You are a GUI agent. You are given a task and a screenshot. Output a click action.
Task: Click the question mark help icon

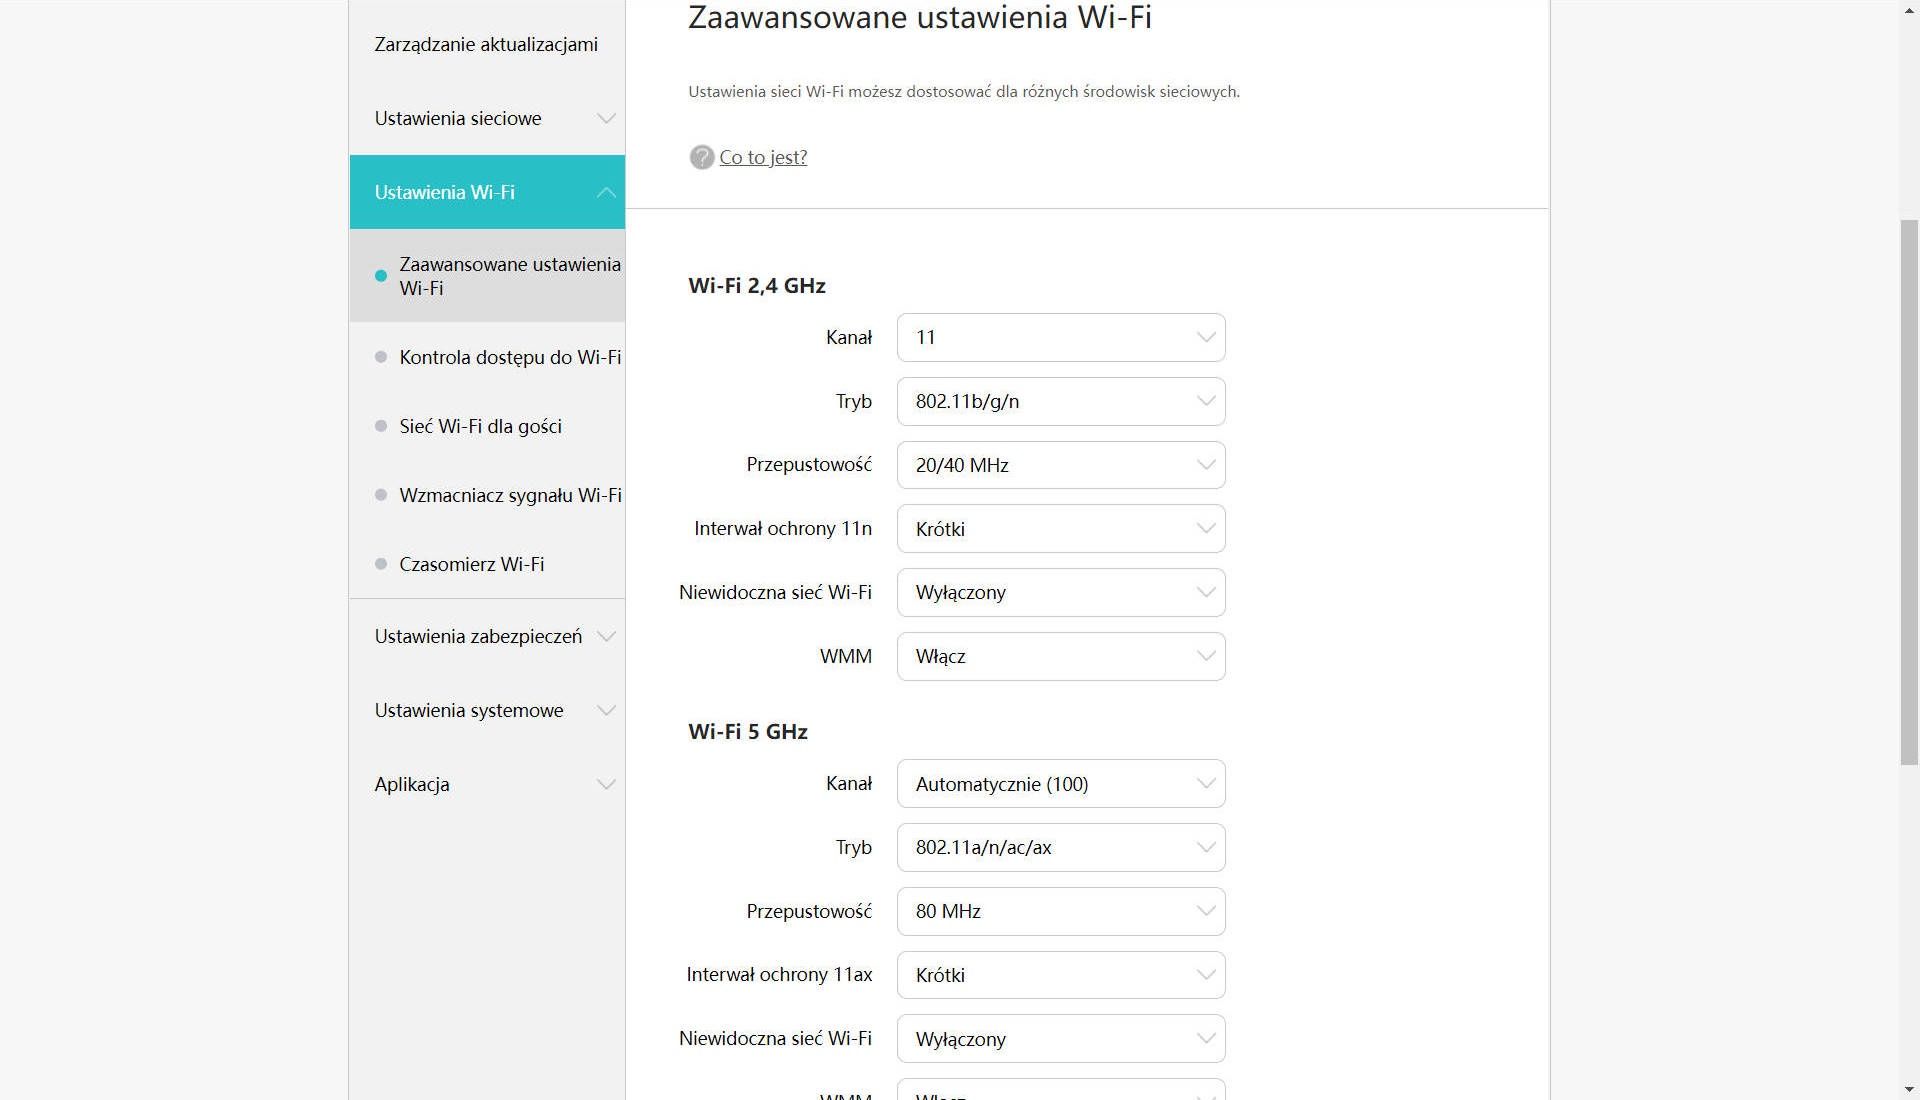click(x=701, y=157)
